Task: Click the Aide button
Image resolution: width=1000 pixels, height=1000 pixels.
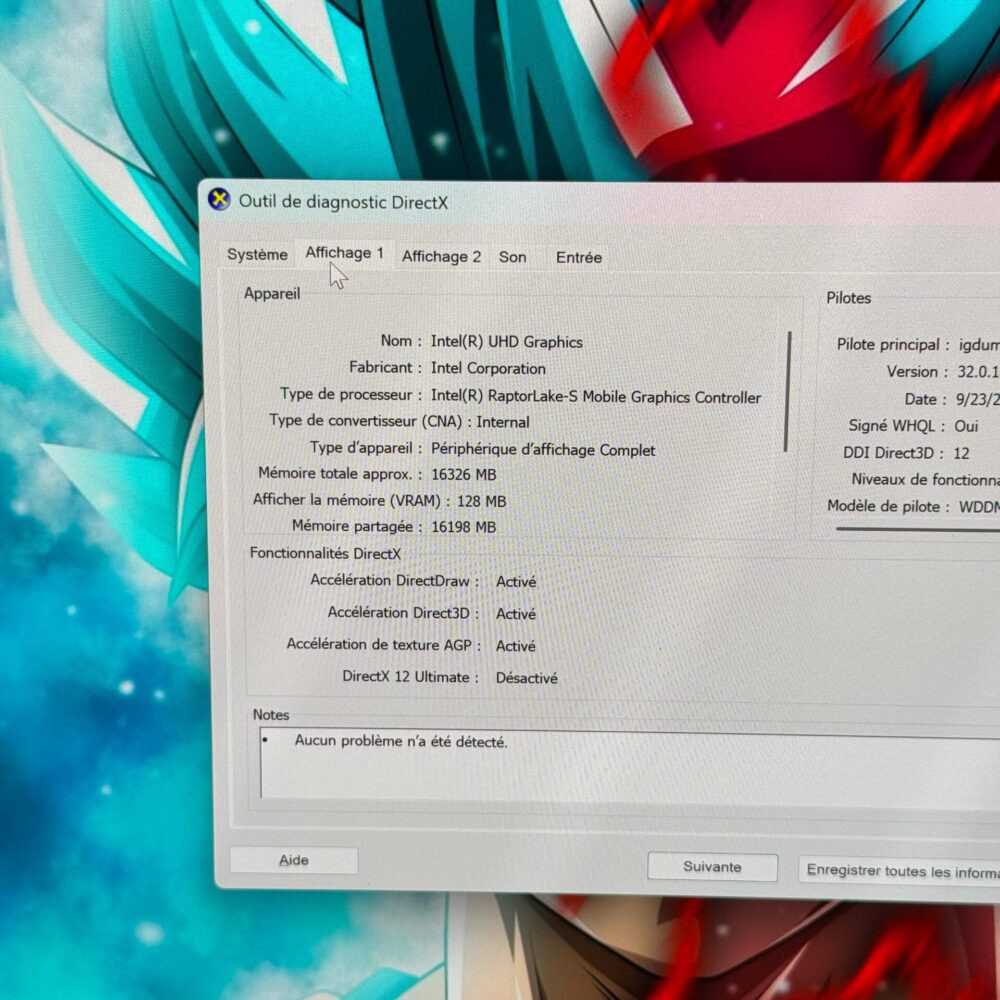Action: click(294, 860)
